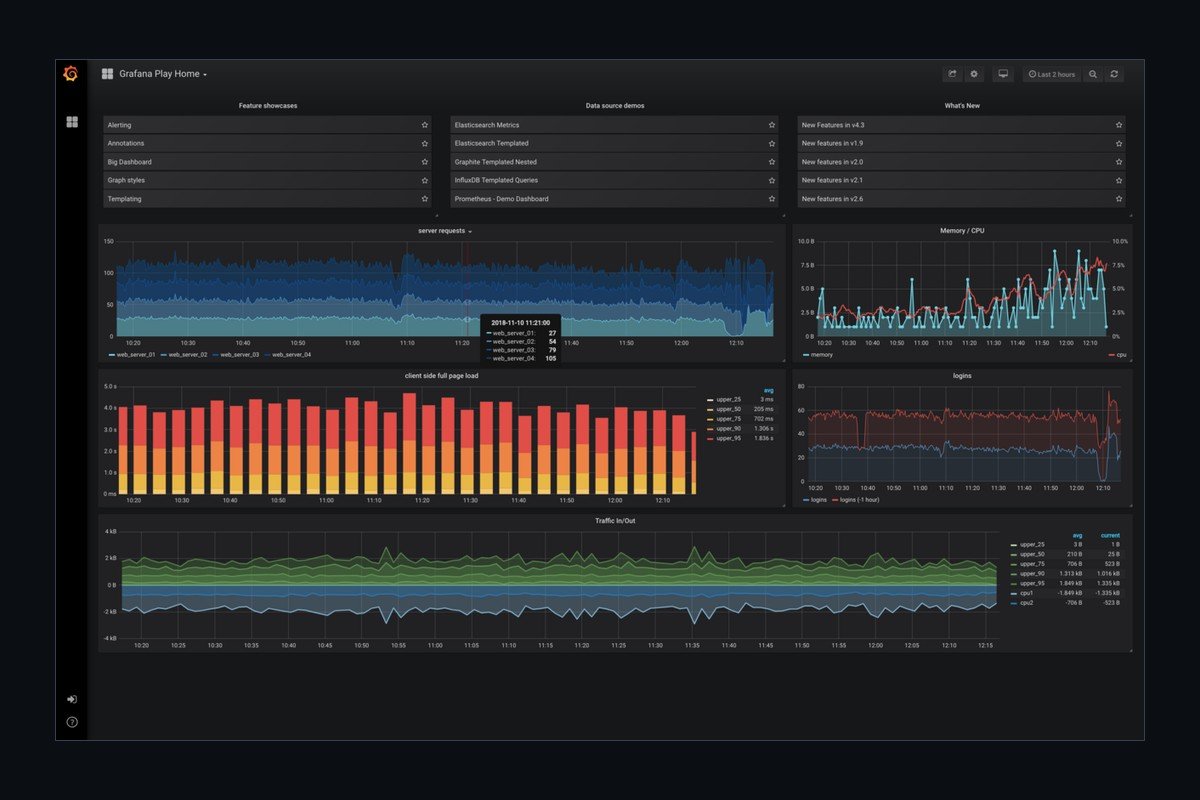The width and height of the screenshot is (1200, 800).
Task: Sort Traffic legend by avg column
Action: [1077, 535]
